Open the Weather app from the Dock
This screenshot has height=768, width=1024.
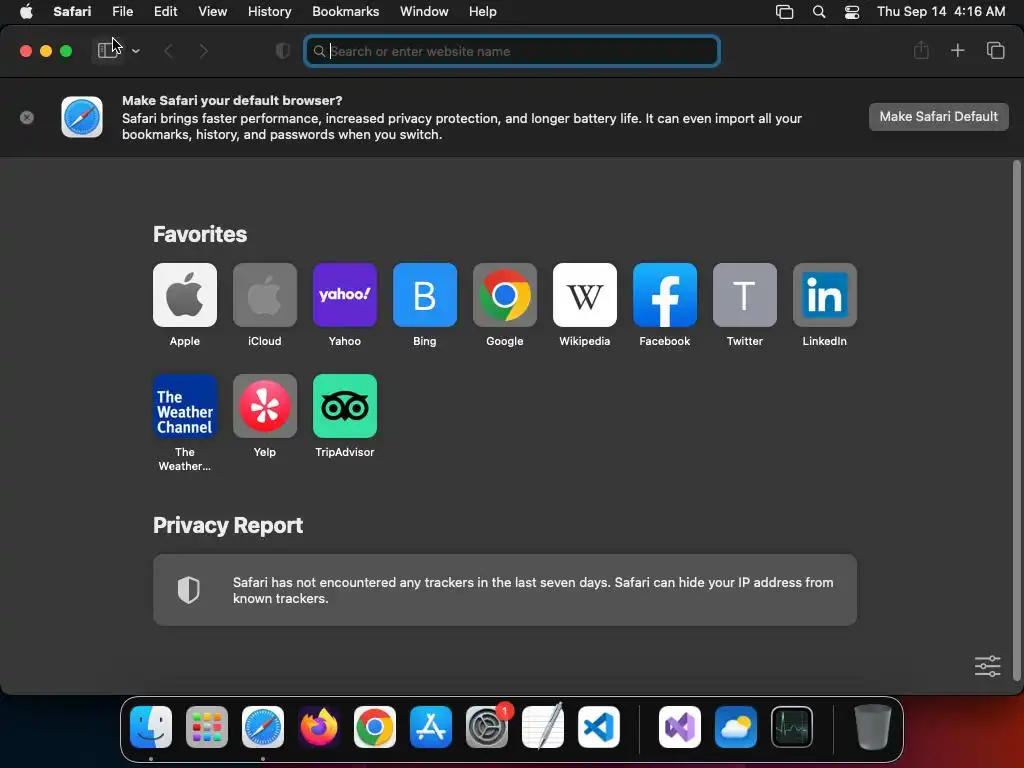click(736, 727)
